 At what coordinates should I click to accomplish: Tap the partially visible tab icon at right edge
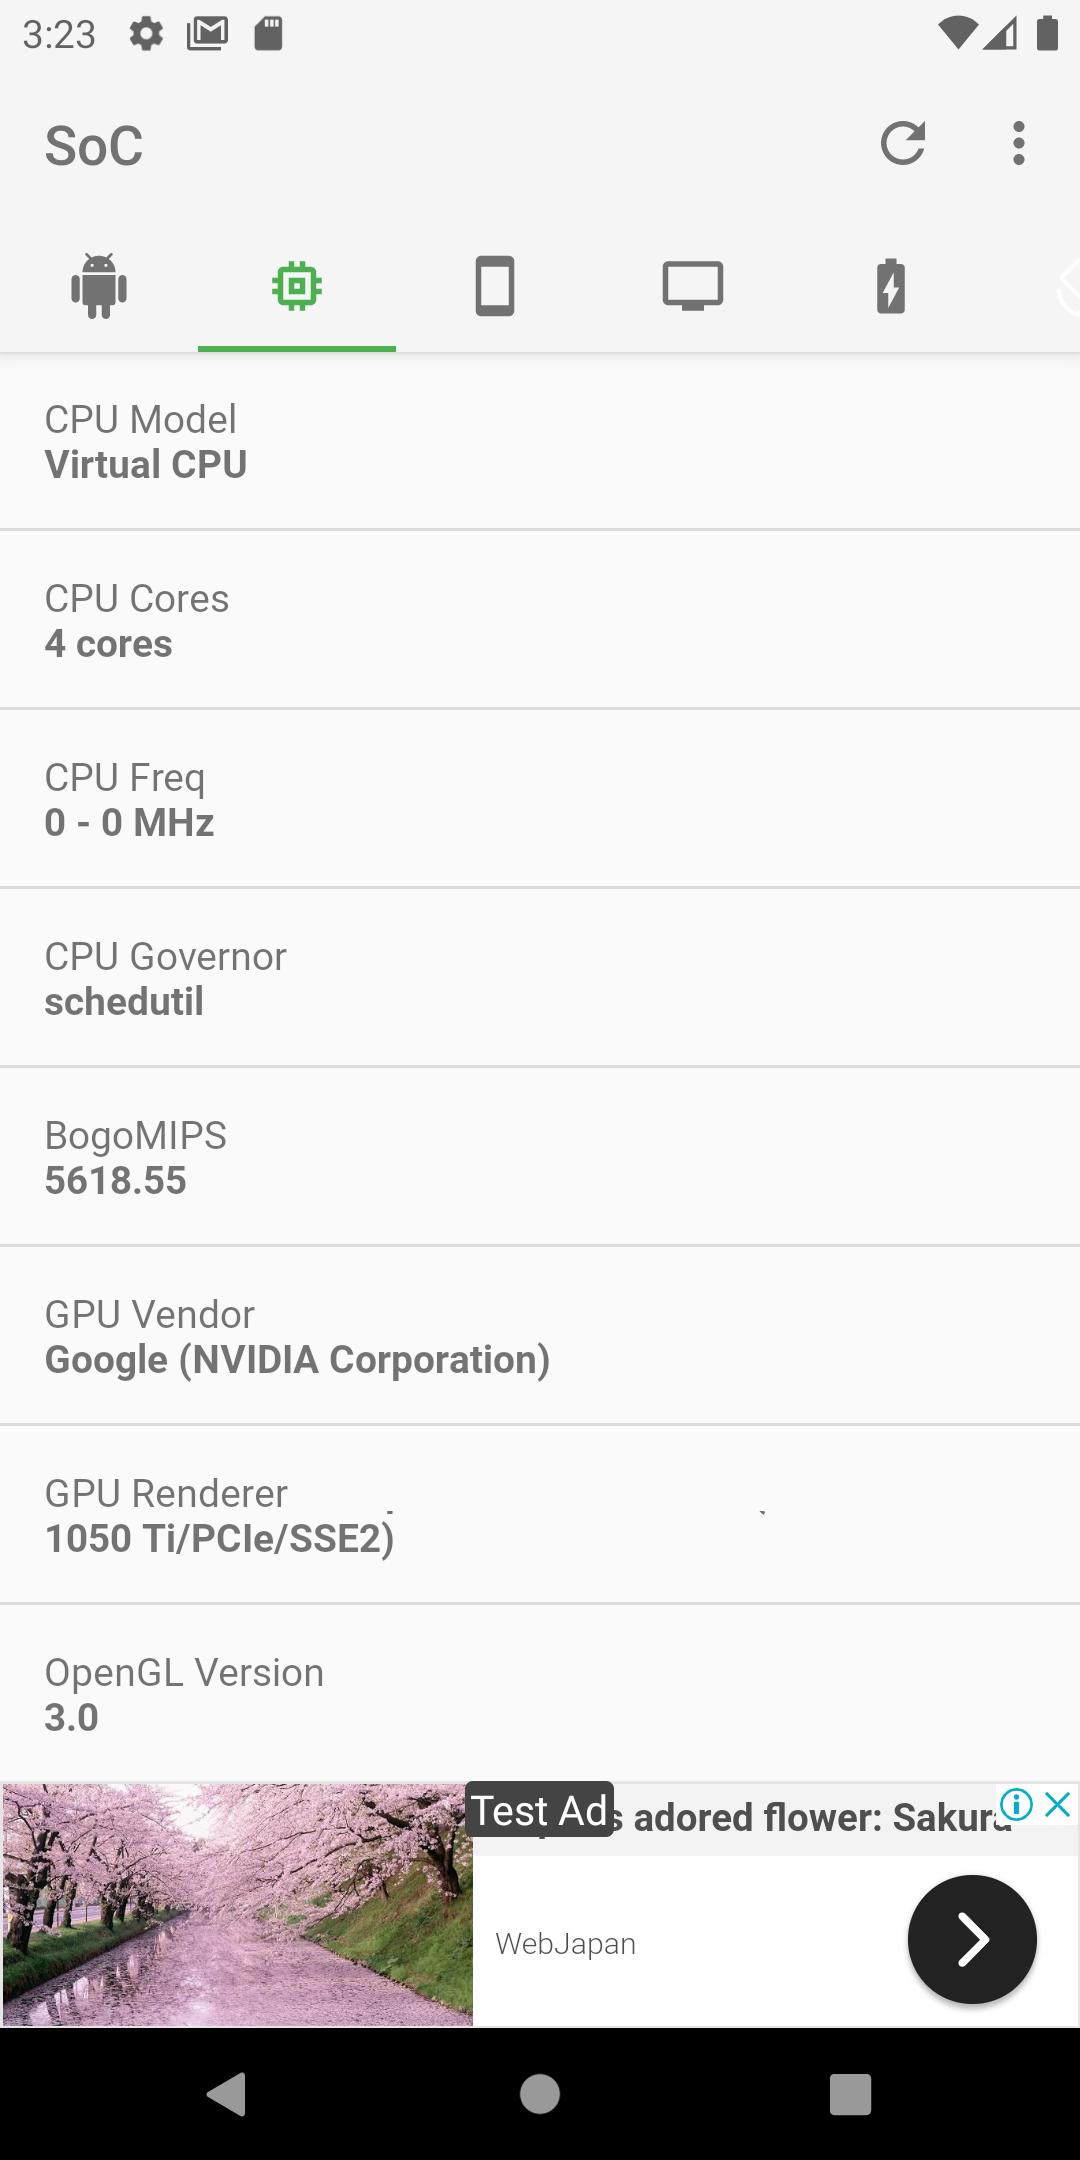tap(1067, 287)
